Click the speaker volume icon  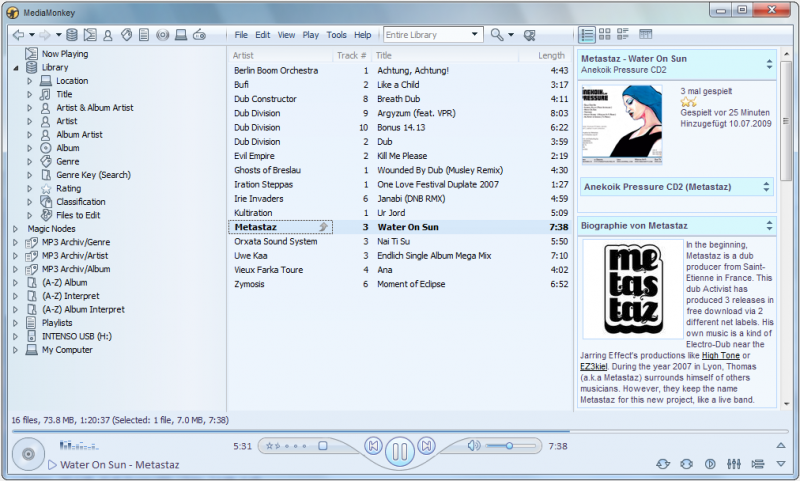474,445
